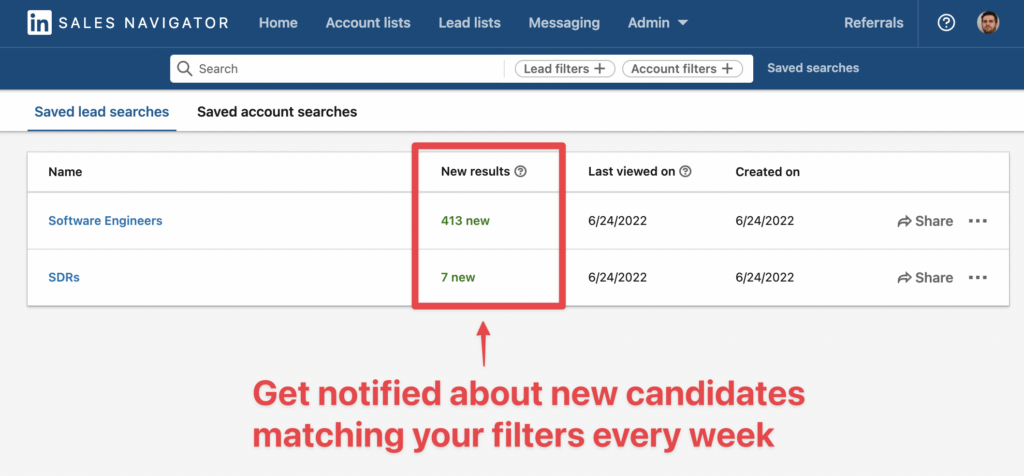Open Lead lists in navigation

click(x=470, y=23)
